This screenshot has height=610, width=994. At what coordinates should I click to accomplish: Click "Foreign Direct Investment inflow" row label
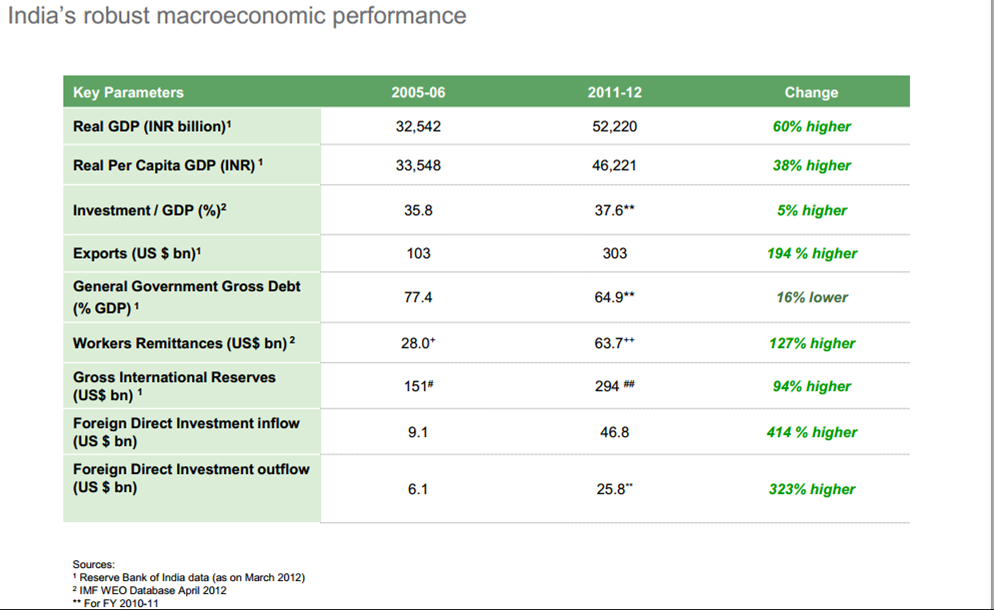(186, 432)
